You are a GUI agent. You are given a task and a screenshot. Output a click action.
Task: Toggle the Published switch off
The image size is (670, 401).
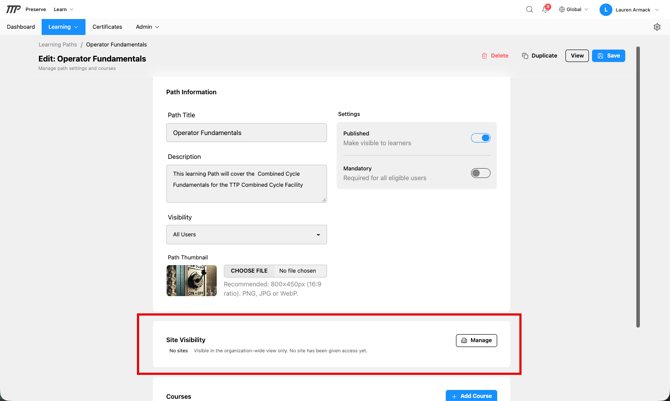[x=481, y=138]
